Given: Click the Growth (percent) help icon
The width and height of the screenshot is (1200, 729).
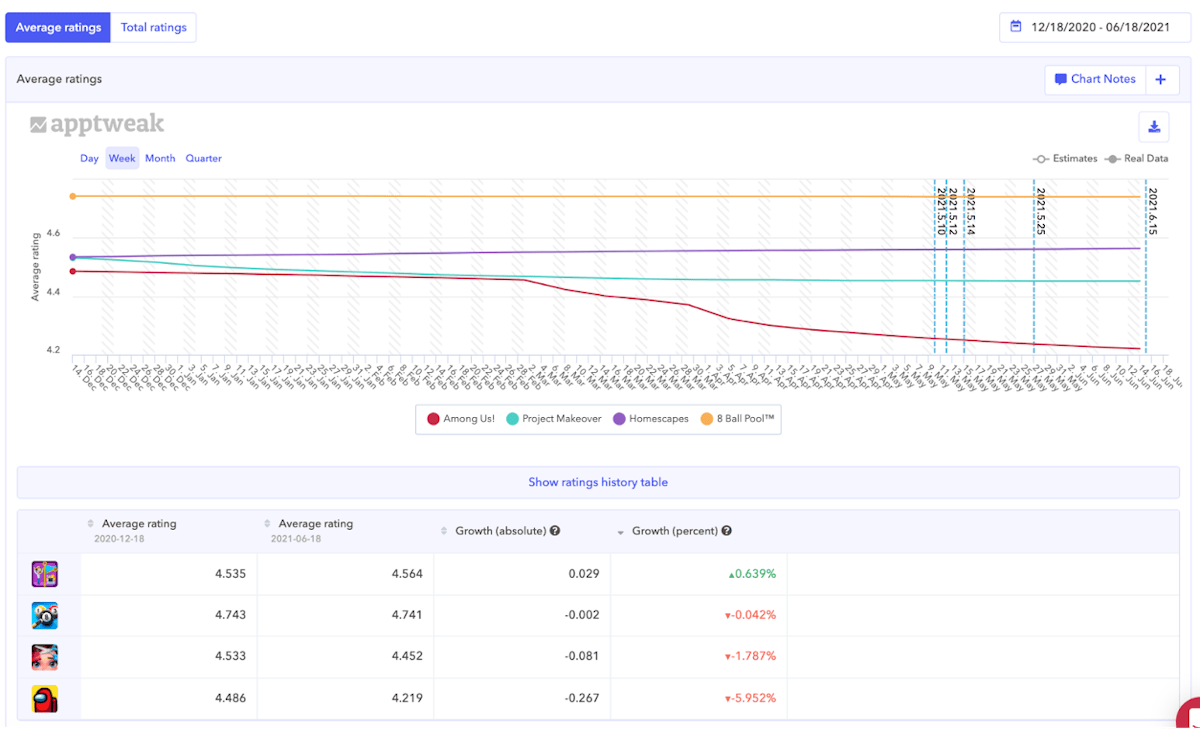Looking at the screenshot, I should (726, 531).
